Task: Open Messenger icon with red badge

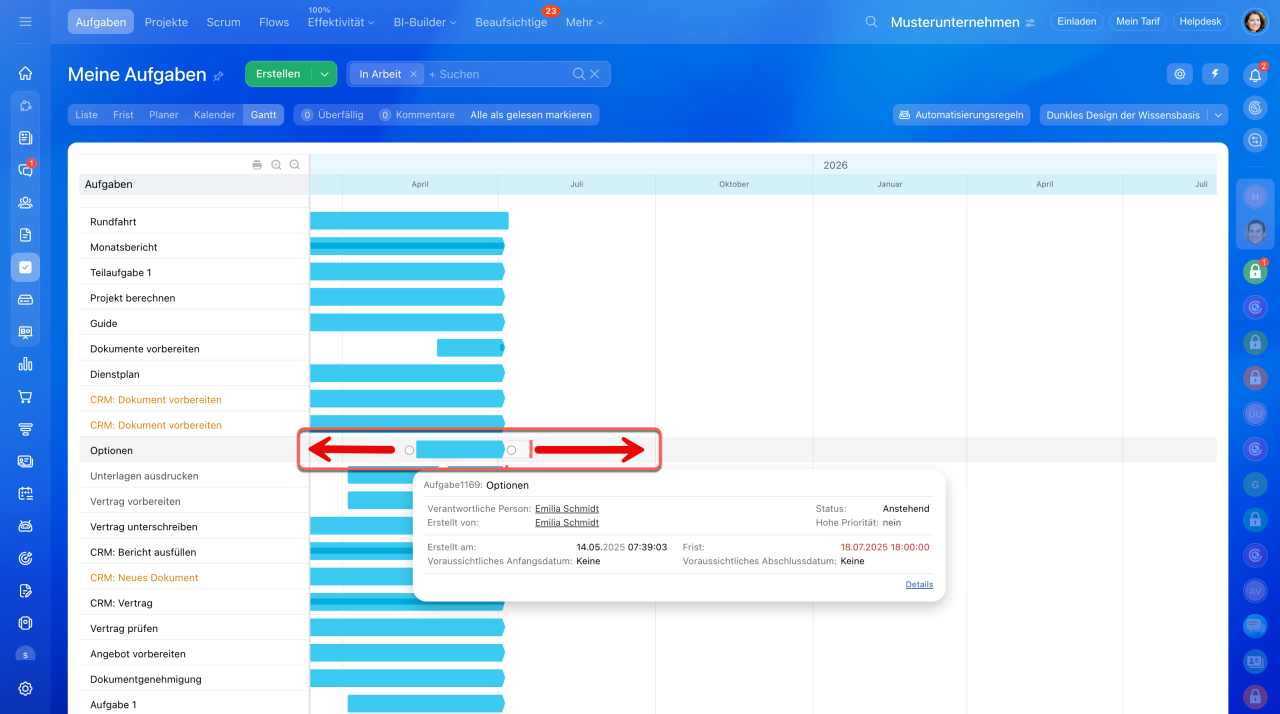Action: pyautogui.click(x=25, y=169)
